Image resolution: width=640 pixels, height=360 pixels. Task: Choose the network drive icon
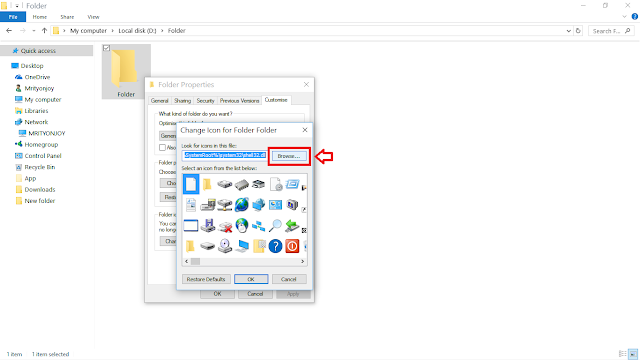click(x=224, y=204)
